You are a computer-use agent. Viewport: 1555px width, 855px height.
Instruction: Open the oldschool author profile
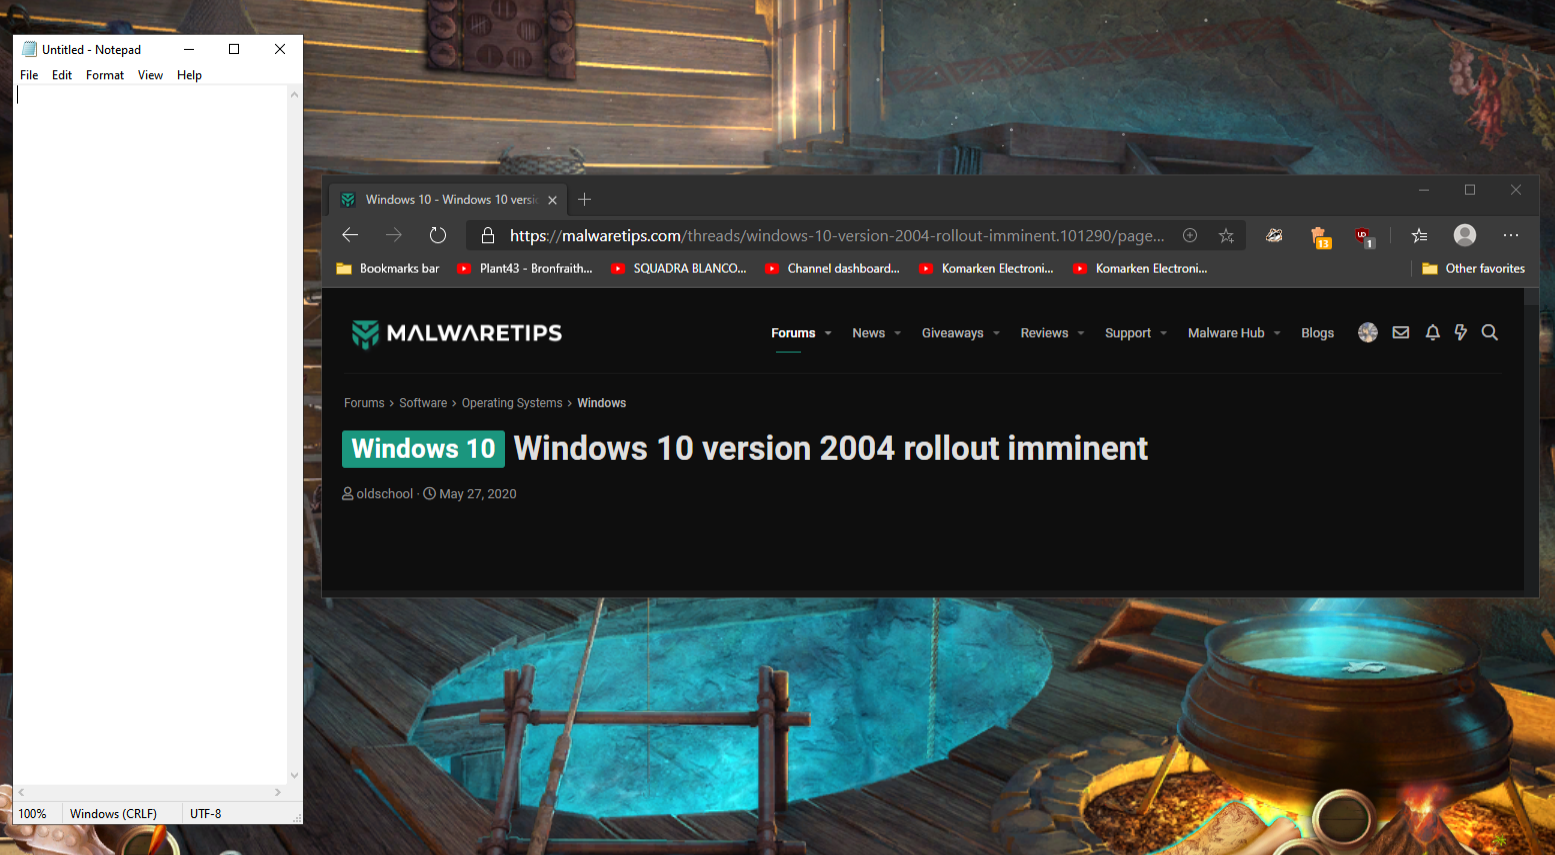[384, 494]
